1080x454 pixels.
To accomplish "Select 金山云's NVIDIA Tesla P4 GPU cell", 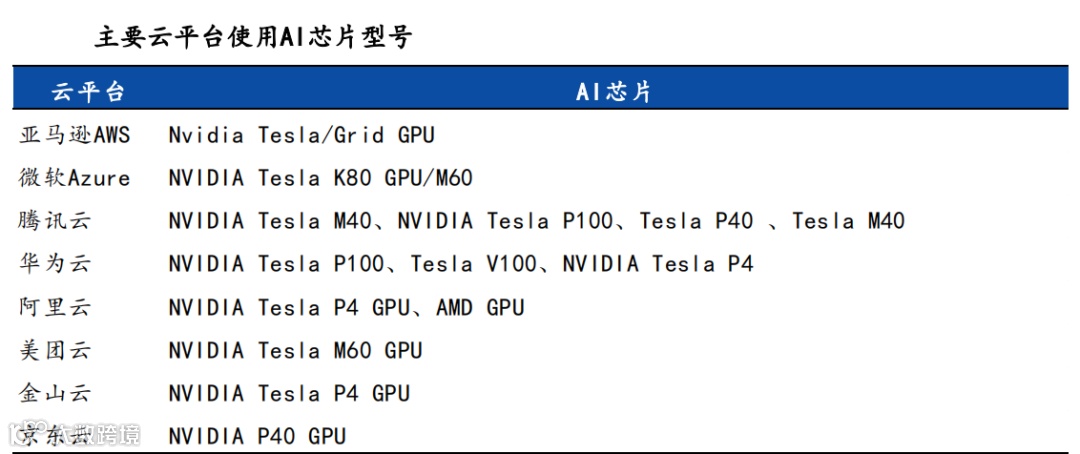I will [x=289, y=393].
